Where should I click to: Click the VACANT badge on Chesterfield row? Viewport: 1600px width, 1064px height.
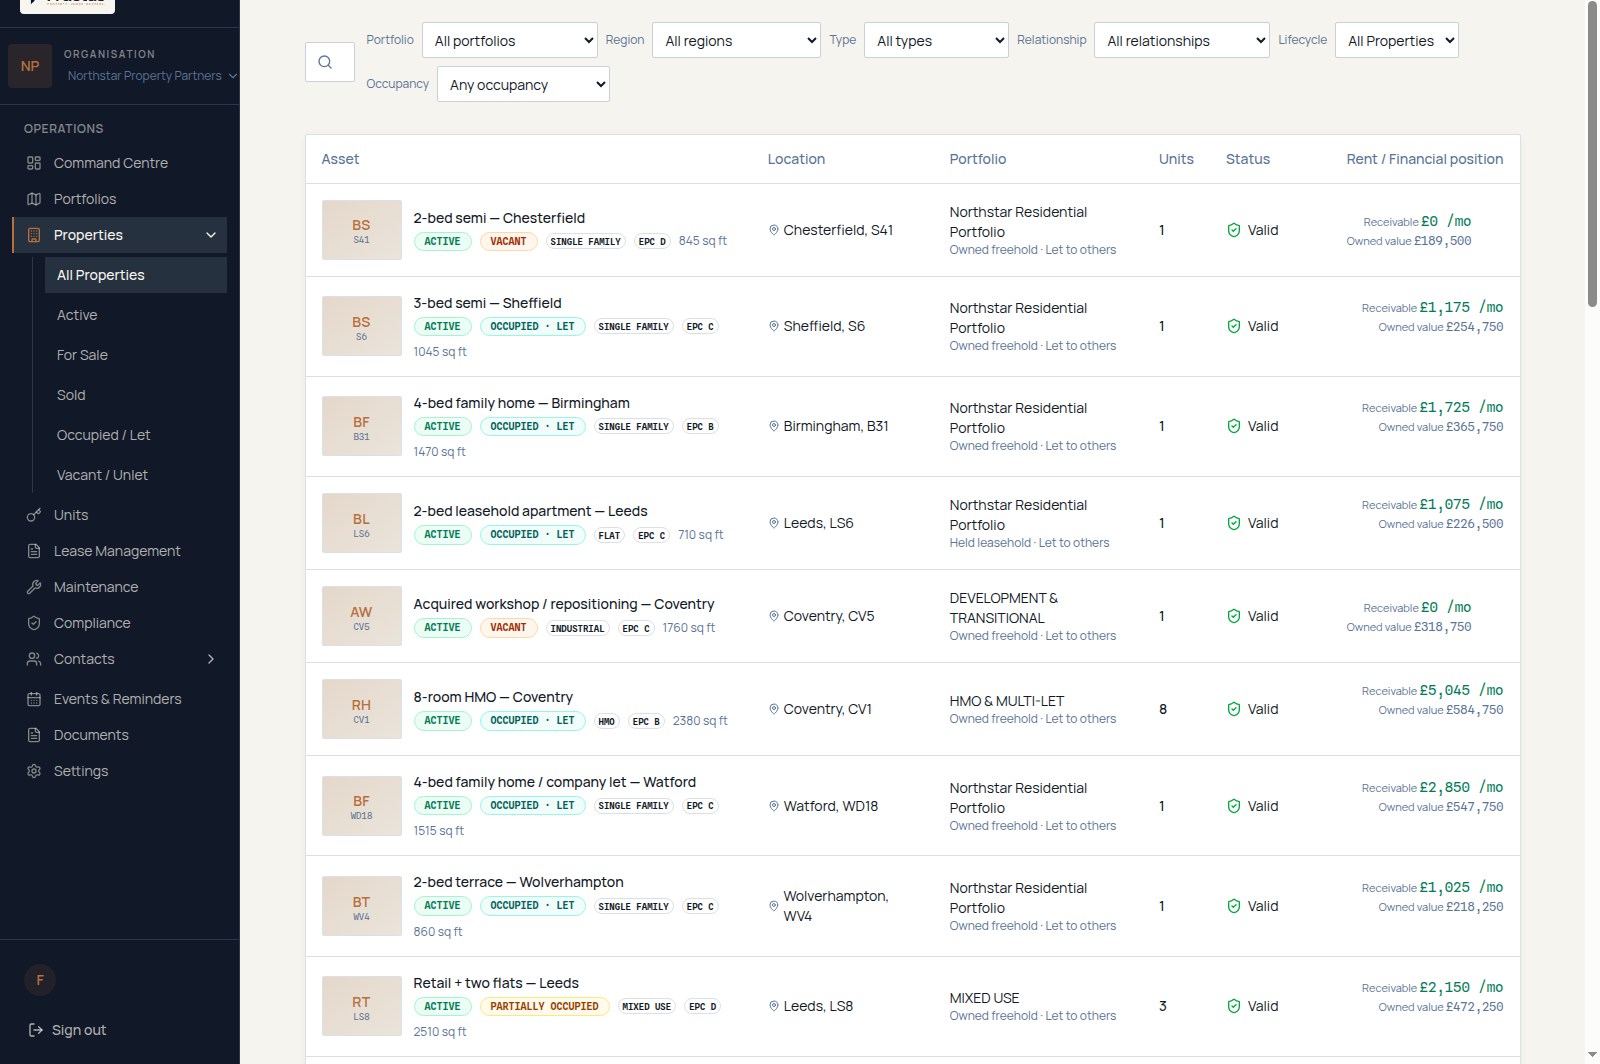pyautogui.click(x=508, y=241)
